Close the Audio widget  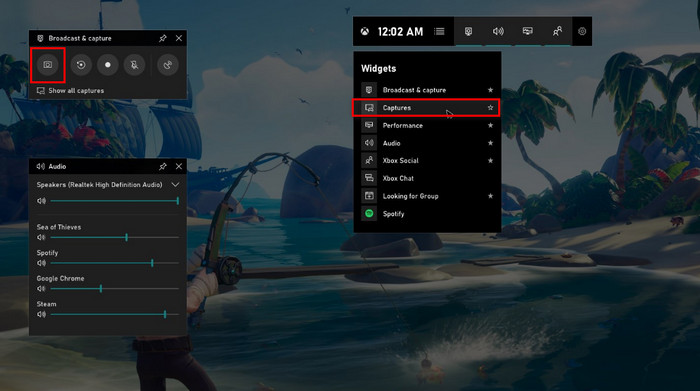(x=179, y=166)
